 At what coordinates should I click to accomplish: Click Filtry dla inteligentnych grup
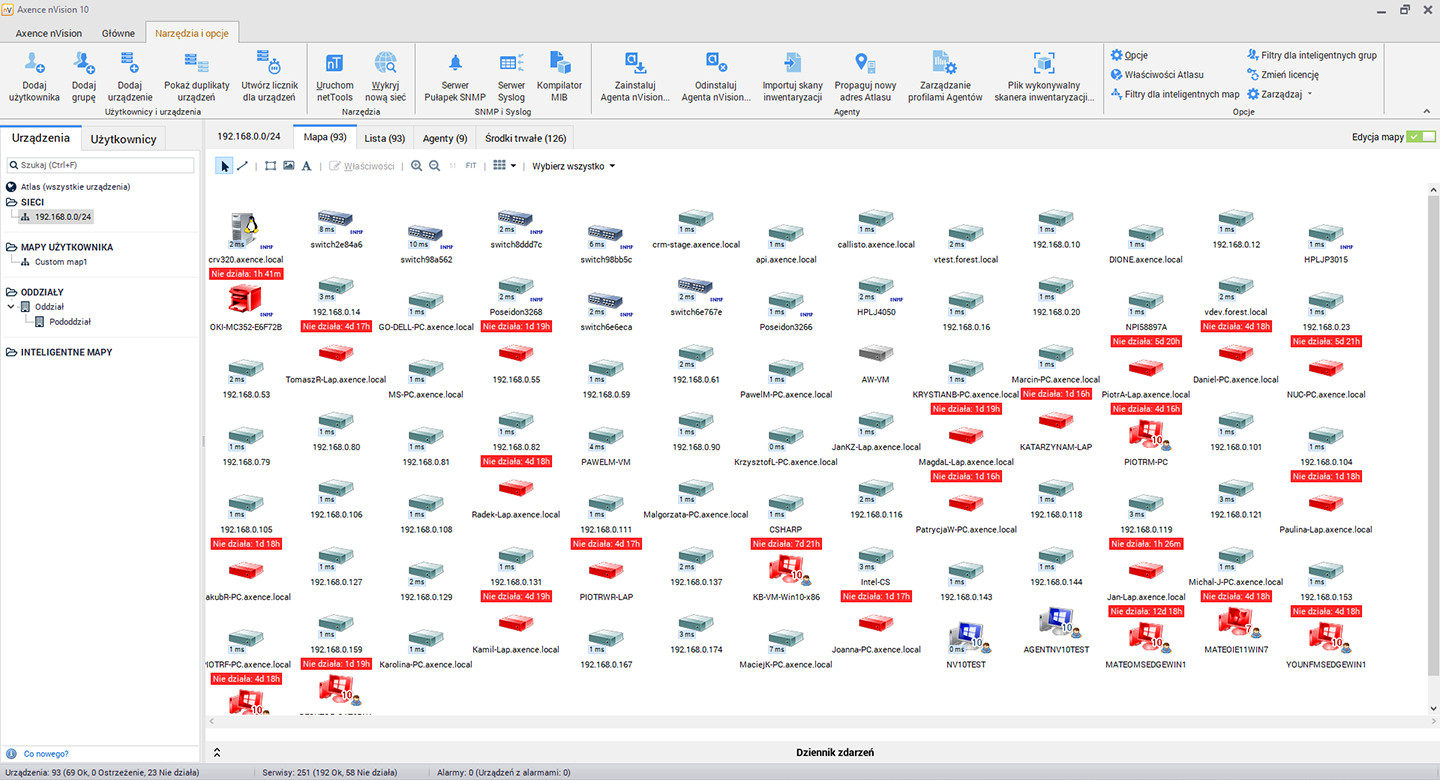1311,55
